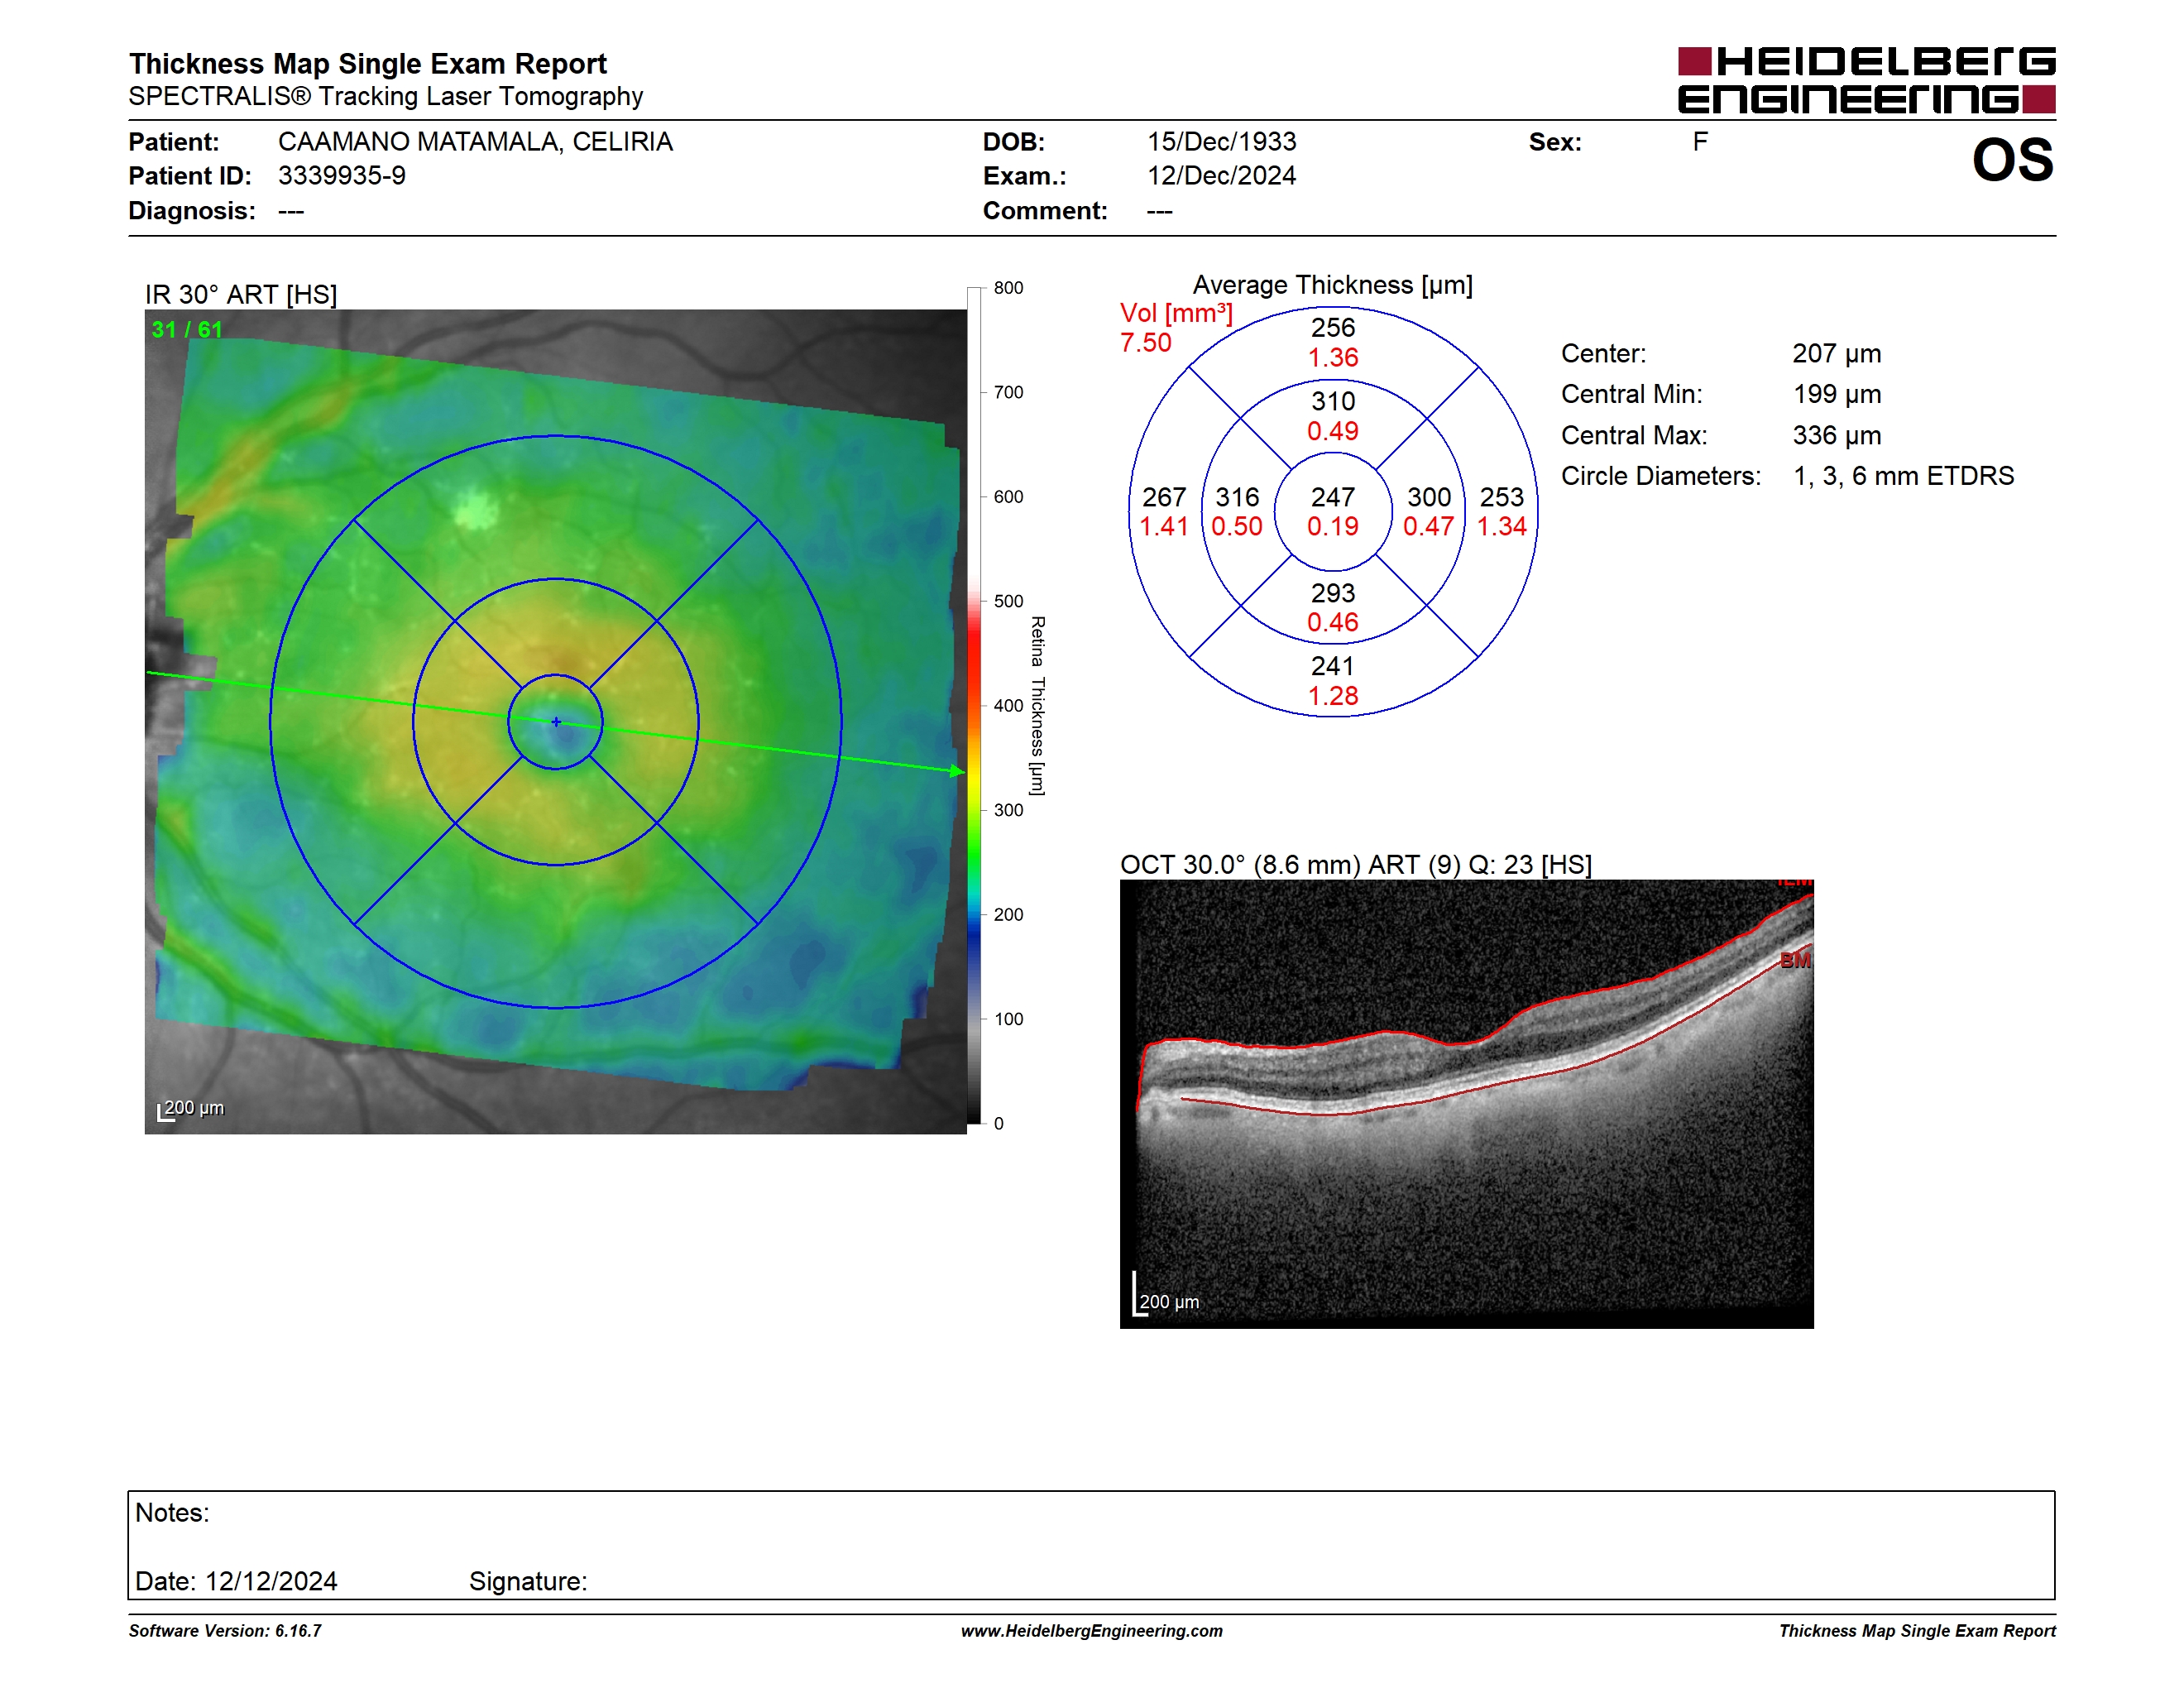Click total volume value 7.50
This screenshot has height=1688, width=2184.
point(1145,342)
